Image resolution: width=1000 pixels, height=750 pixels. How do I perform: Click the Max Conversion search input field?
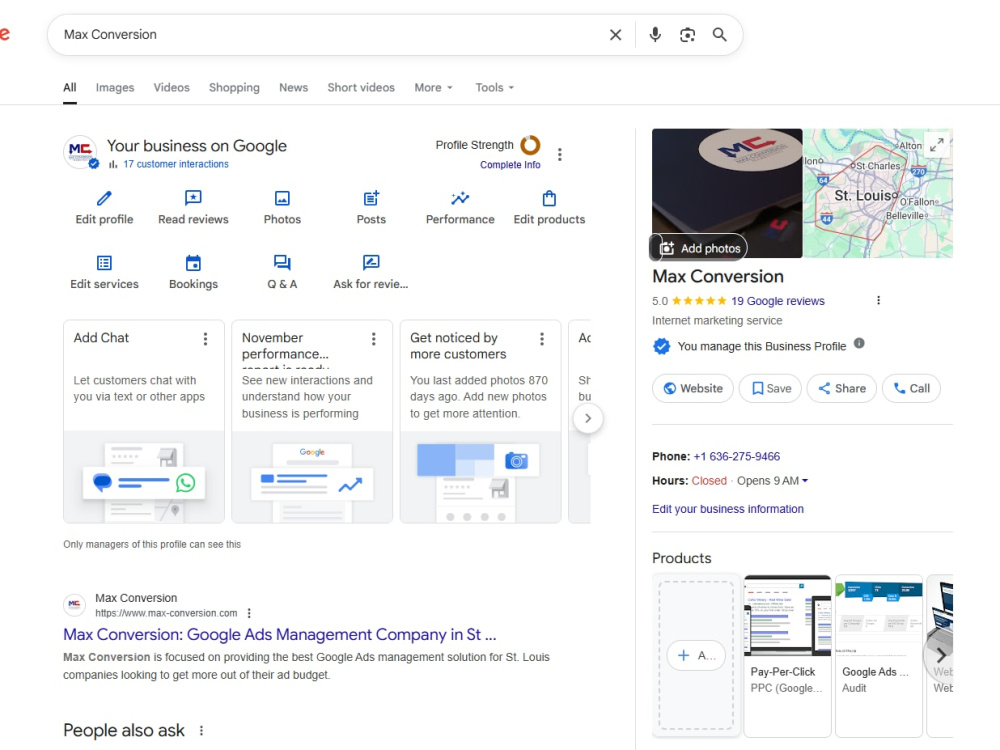(x=328, y=35)
